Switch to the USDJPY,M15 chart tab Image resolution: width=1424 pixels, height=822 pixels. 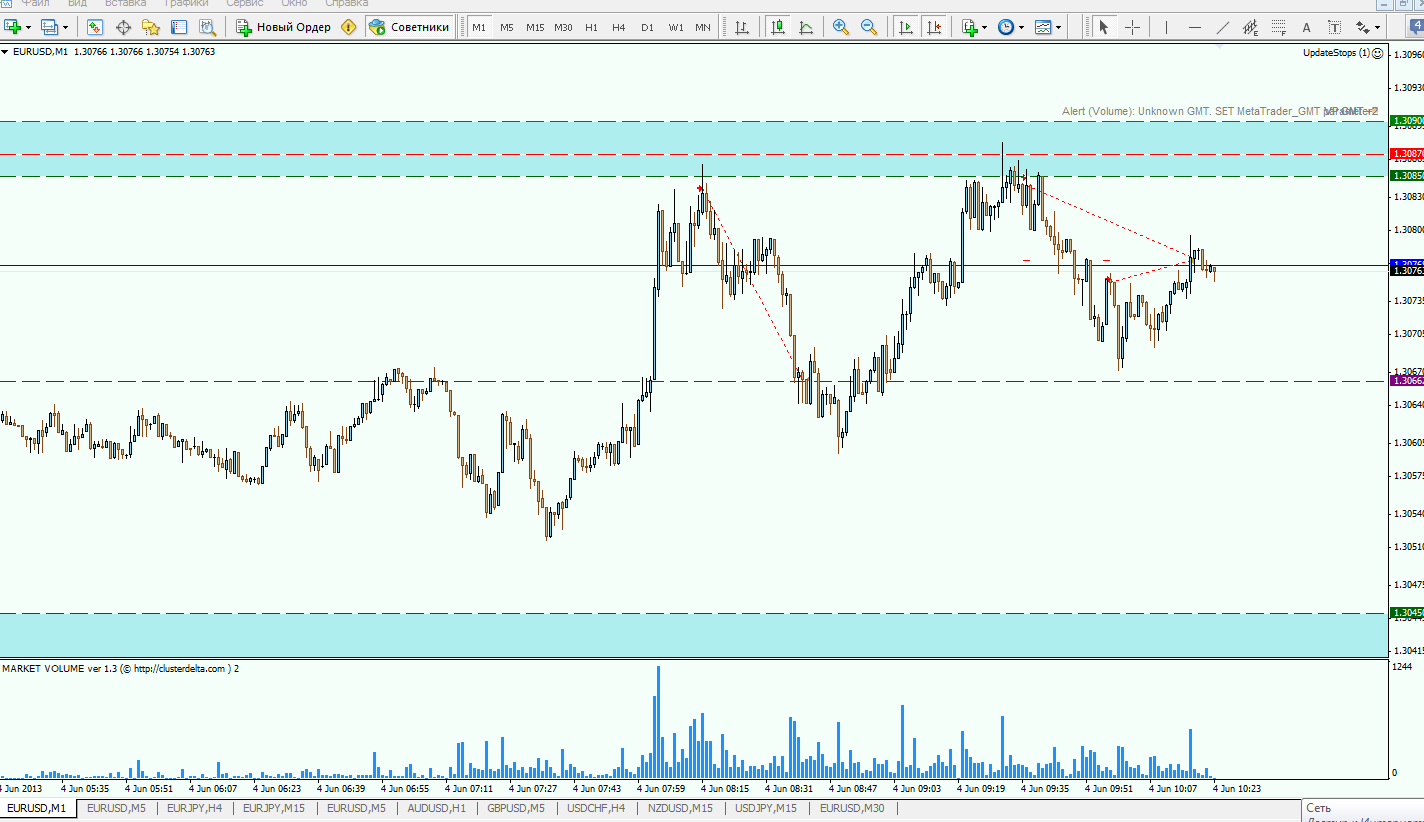coord(766,808)
